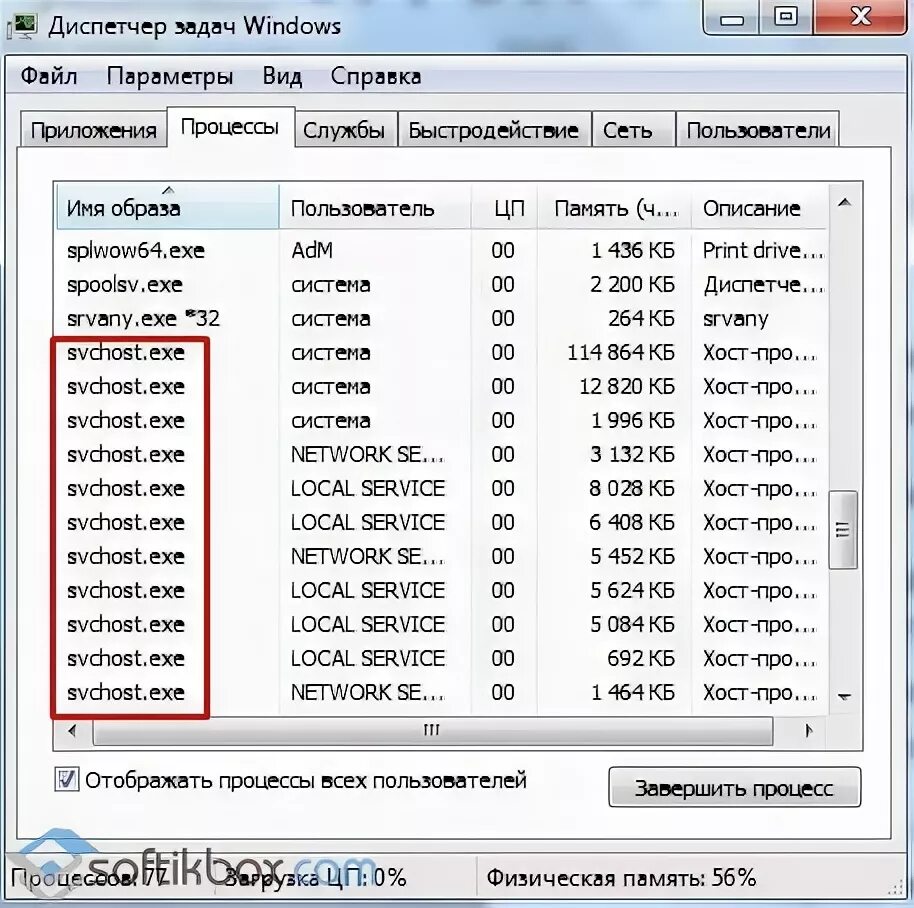Sort by Память column header
This screenshot has height=908, width=914.
[614, 207]
